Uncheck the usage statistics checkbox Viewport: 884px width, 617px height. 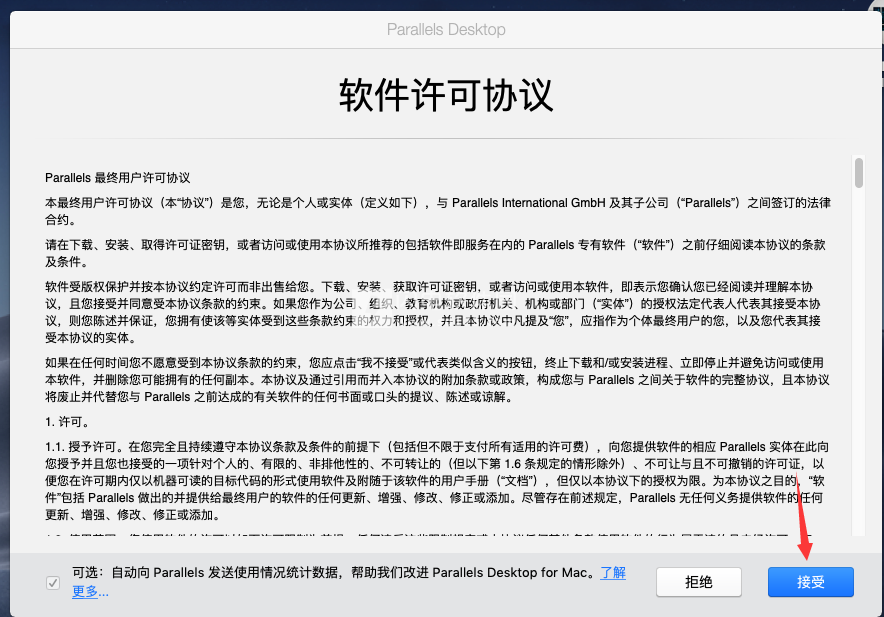53,583
